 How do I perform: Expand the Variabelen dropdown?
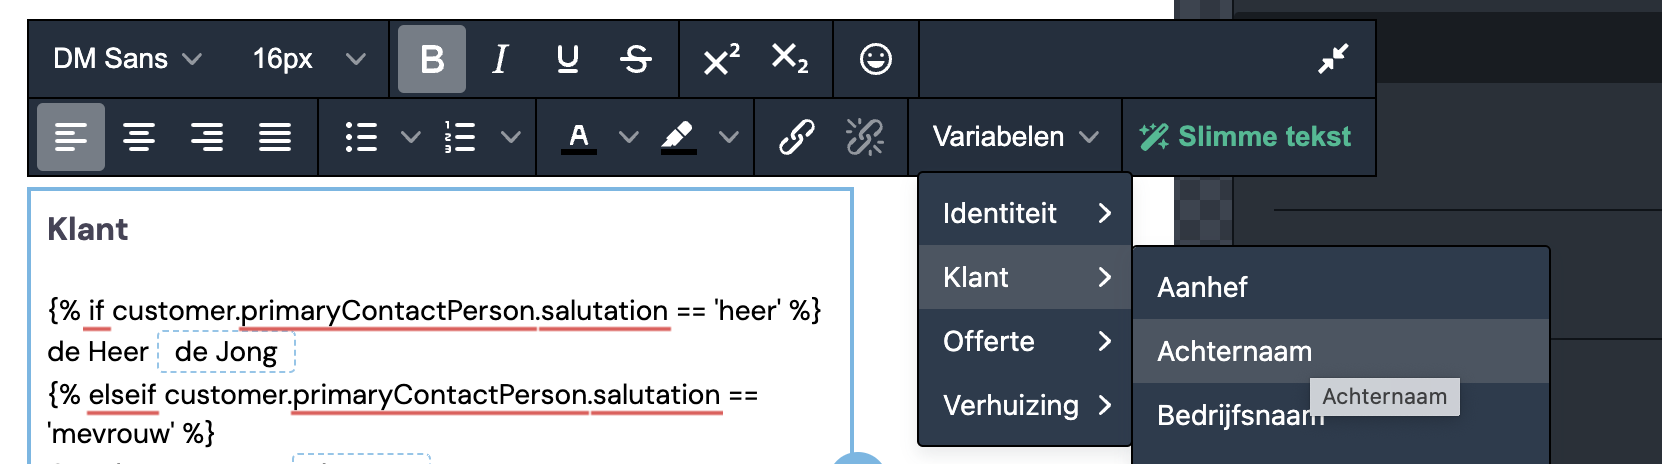[1016, 137]
